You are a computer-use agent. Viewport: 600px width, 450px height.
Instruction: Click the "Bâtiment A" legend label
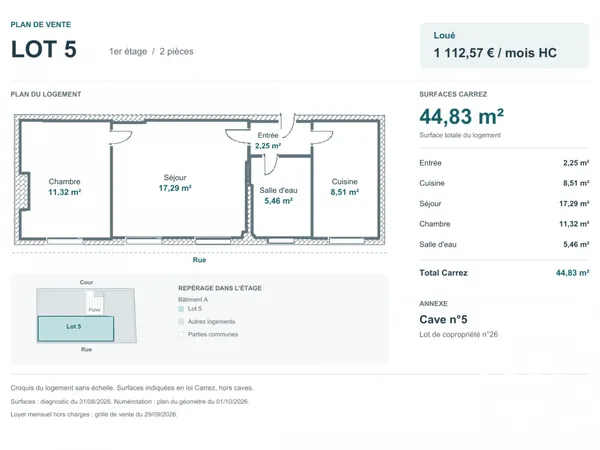pos(193,300)
